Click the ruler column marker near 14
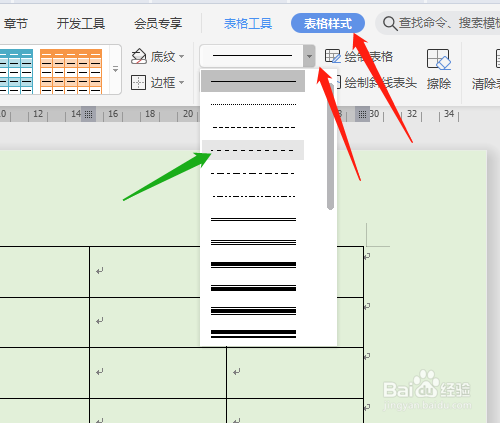 coord(88,114)
